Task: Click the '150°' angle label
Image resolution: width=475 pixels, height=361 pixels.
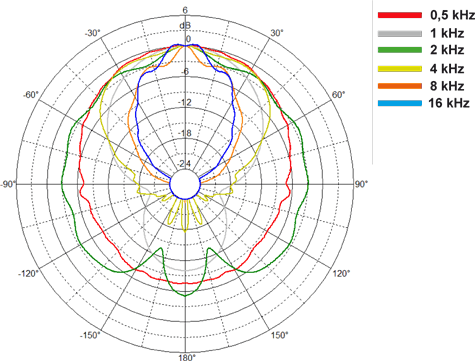Action: coord(279,335)
